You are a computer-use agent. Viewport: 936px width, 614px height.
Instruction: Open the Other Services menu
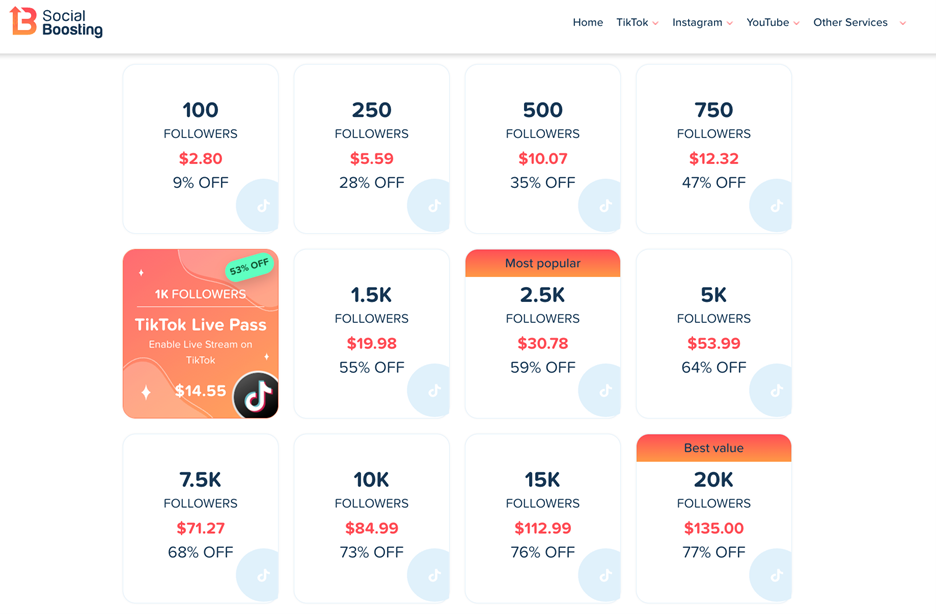point(859,22)
